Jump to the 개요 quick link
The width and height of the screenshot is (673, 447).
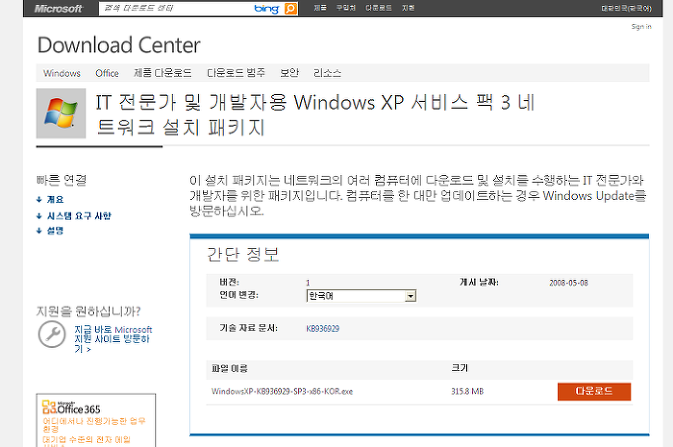[55, 200]
